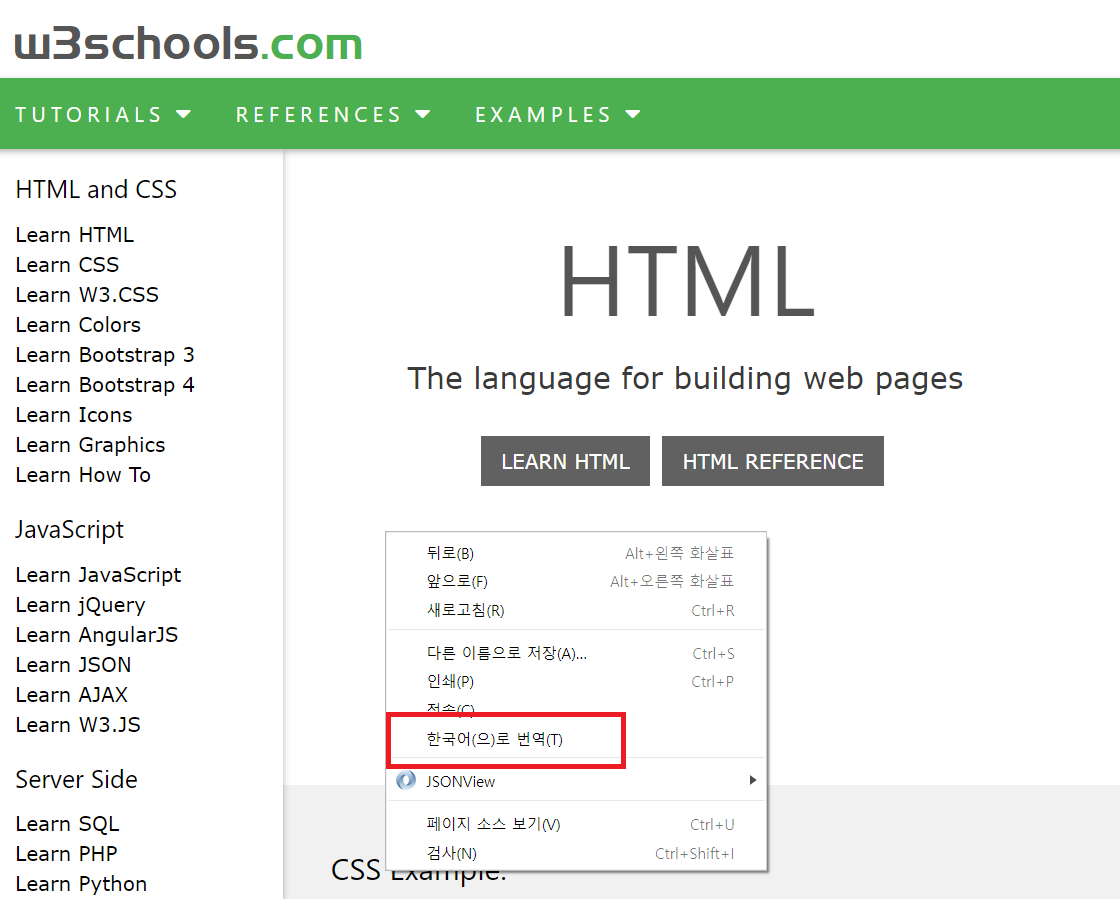The image size is (1120, 899).
Task: Click the JSONView extension icon
Action: point(406,780)
